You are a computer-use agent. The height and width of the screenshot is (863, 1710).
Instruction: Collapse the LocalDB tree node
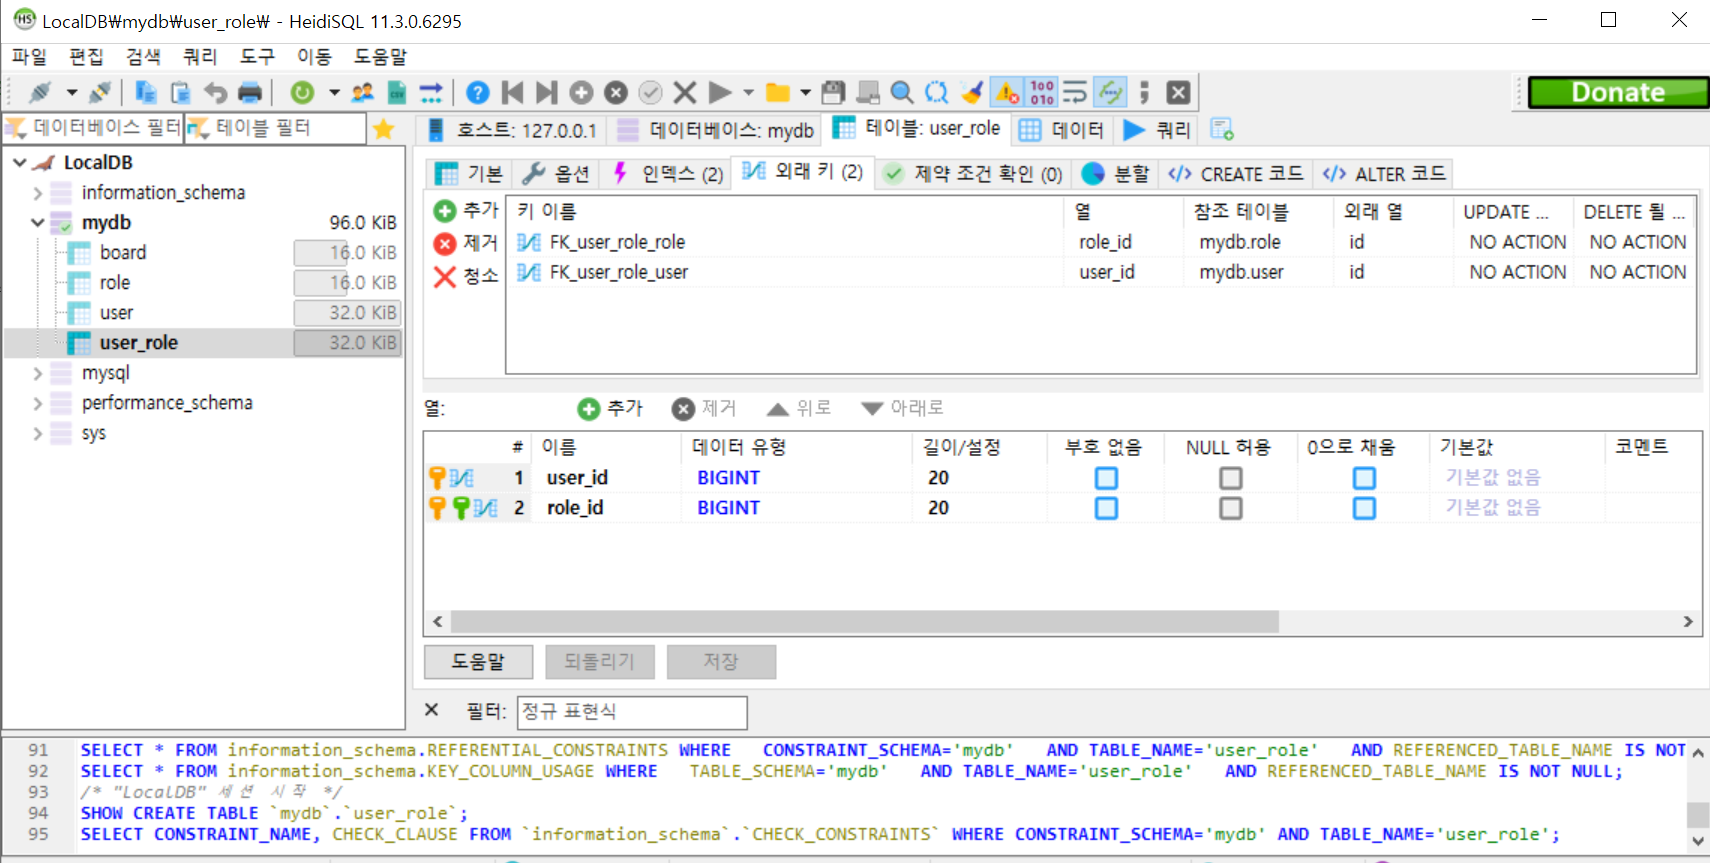pos(19,162)
